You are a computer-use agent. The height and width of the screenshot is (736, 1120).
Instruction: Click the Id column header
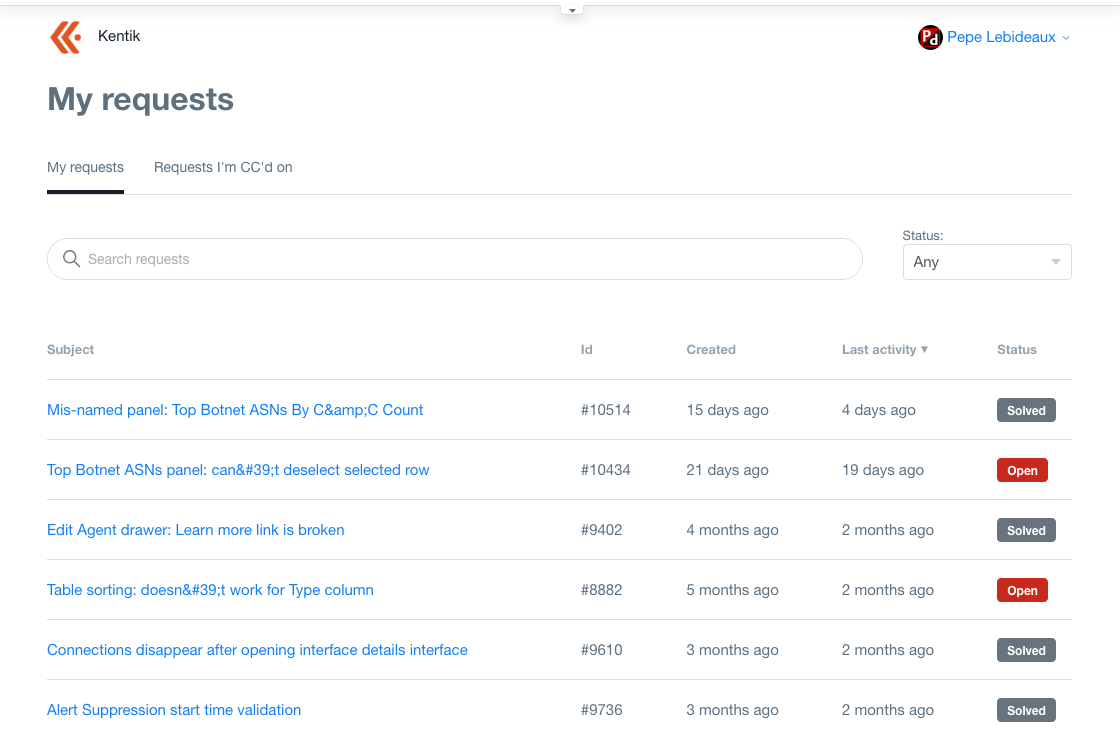[x=586, y=349]
